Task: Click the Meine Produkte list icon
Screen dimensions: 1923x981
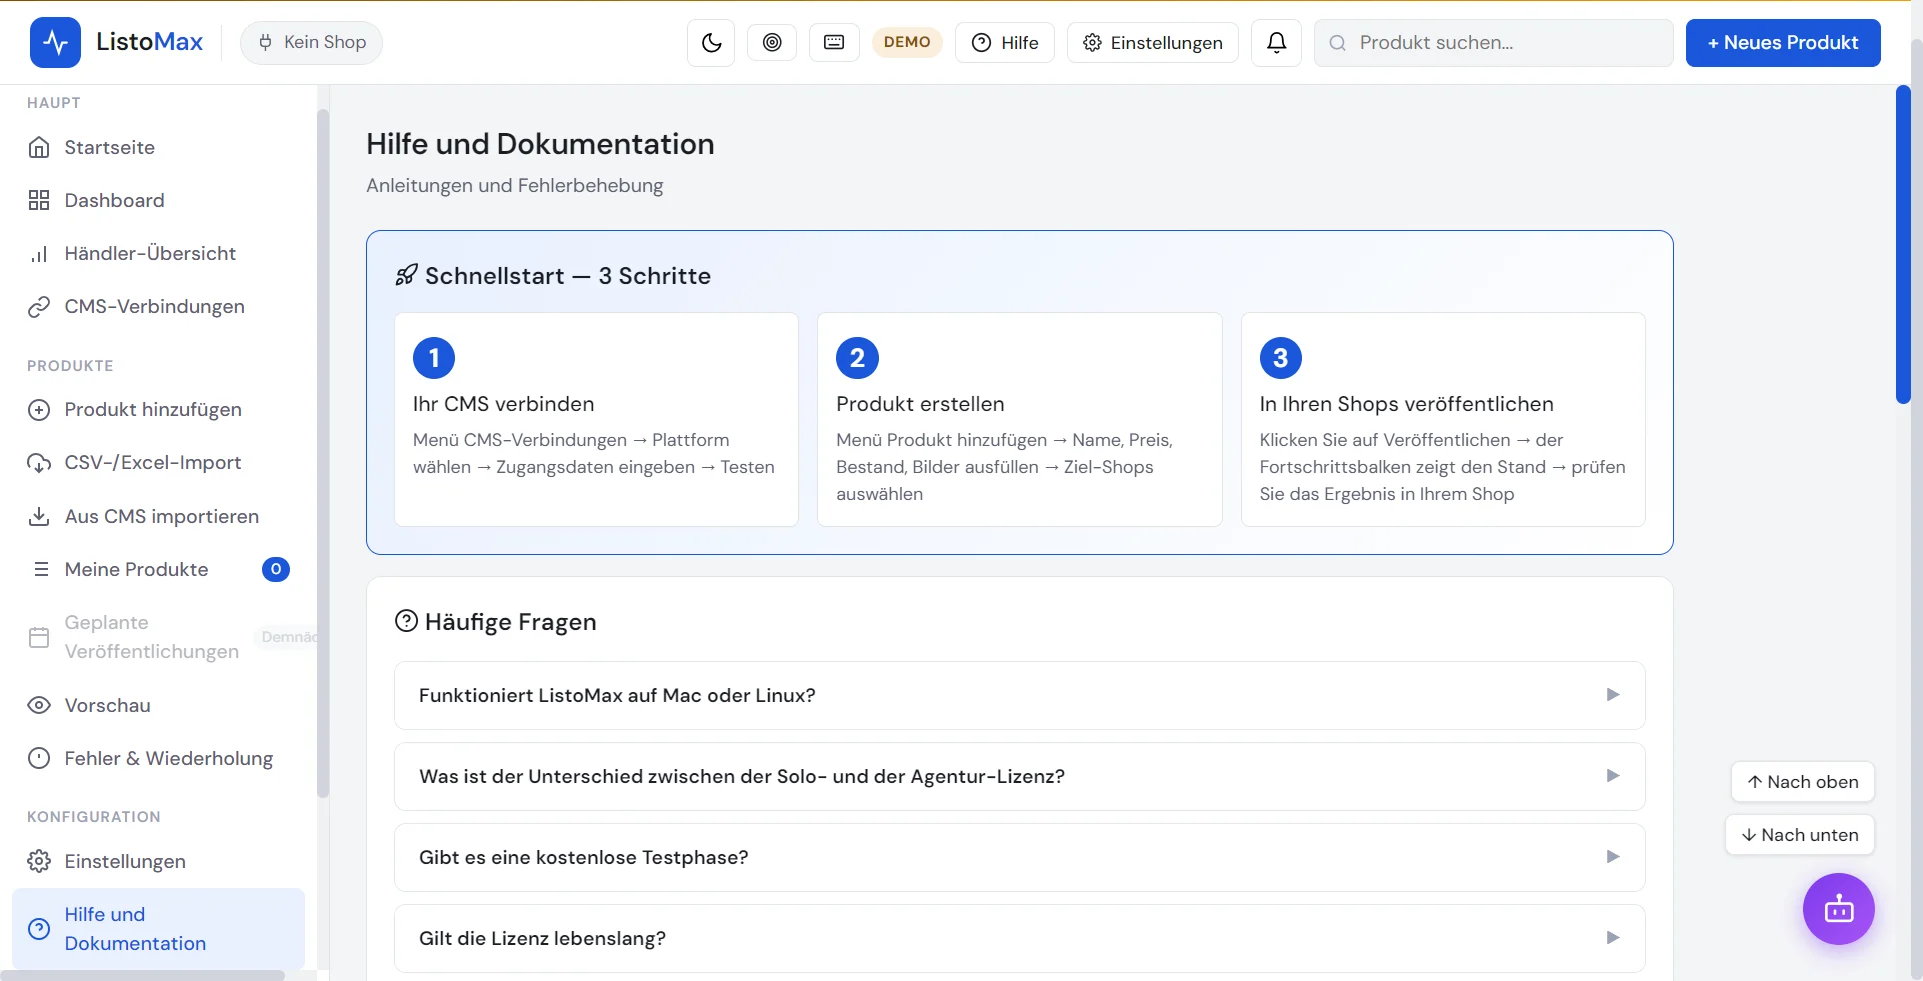Action: pyautogui.click(x=41, y=569)
